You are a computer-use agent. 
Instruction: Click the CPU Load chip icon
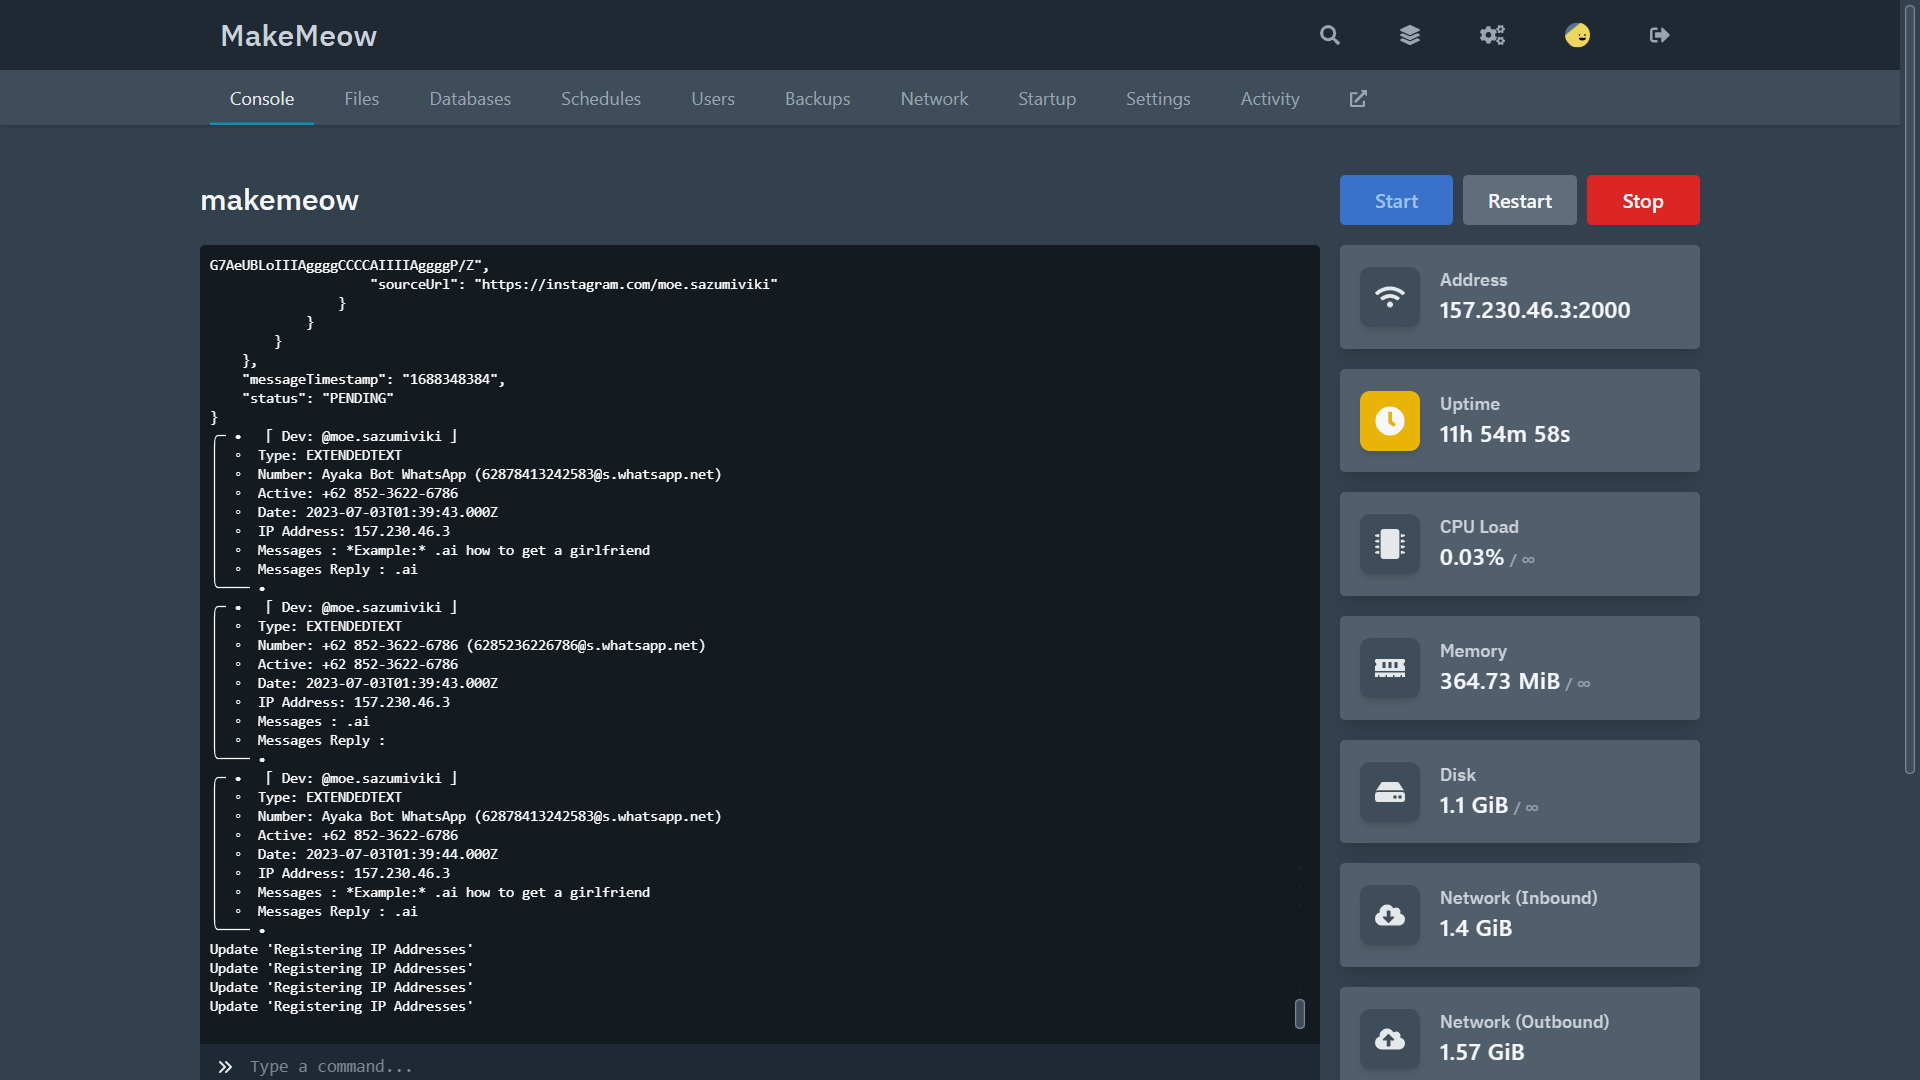pyautogui.click(x=1389, y=544)
